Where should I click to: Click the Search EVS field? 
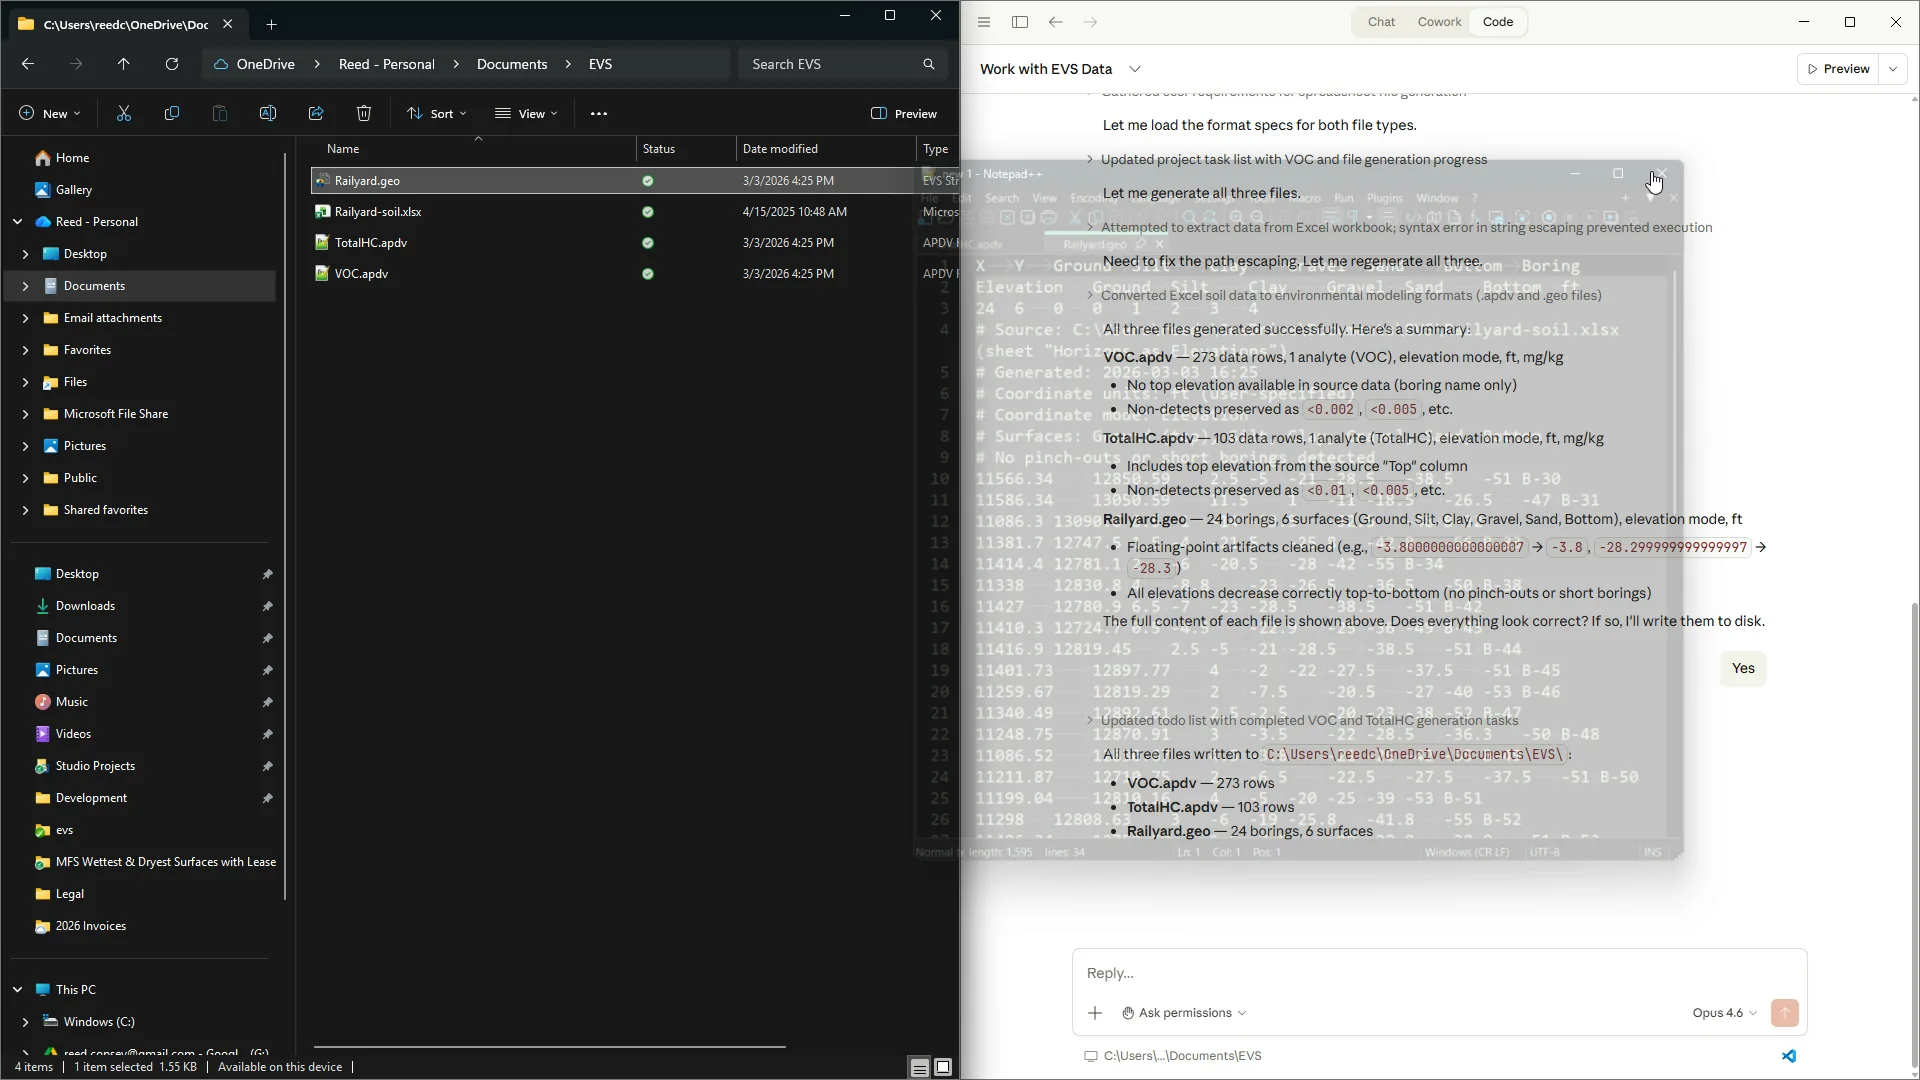(x=843, y=64)
